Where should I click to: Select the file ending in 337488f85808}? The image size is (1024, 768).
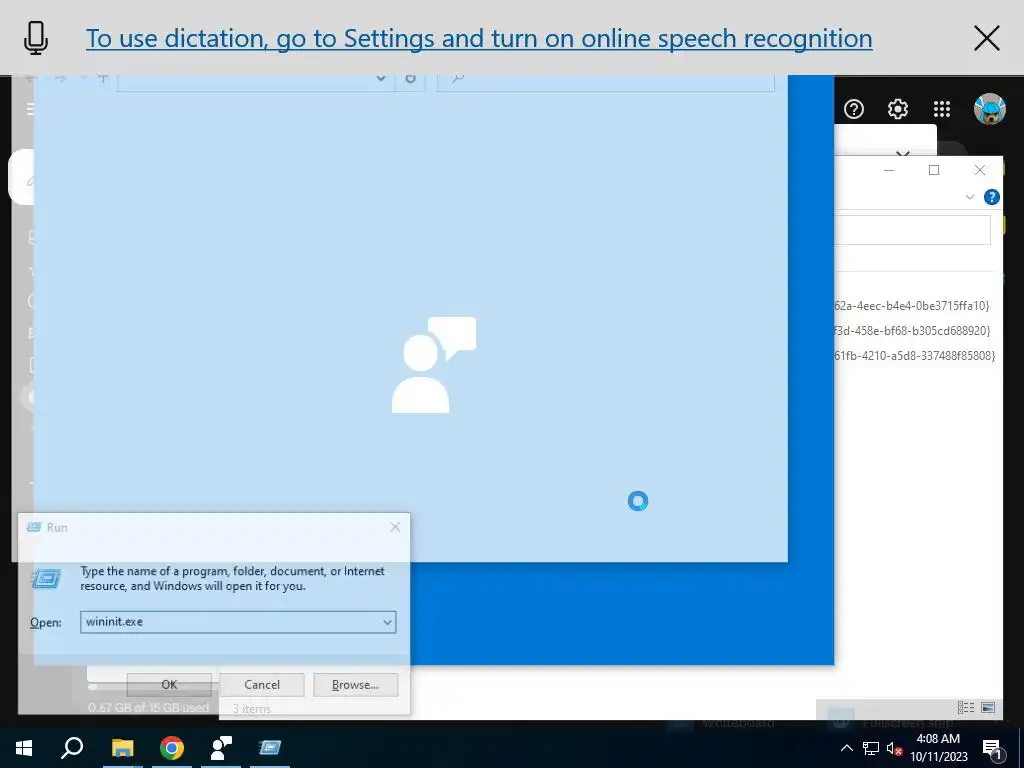tap(914, 356)
